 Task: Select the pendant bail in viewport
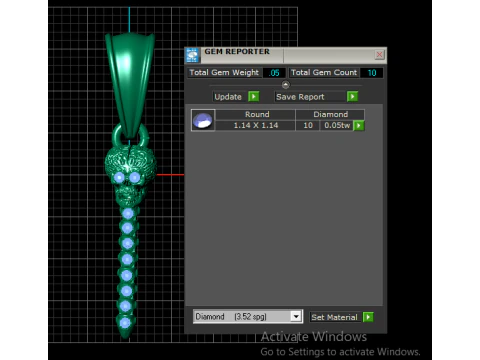click(x=130, y=83)
